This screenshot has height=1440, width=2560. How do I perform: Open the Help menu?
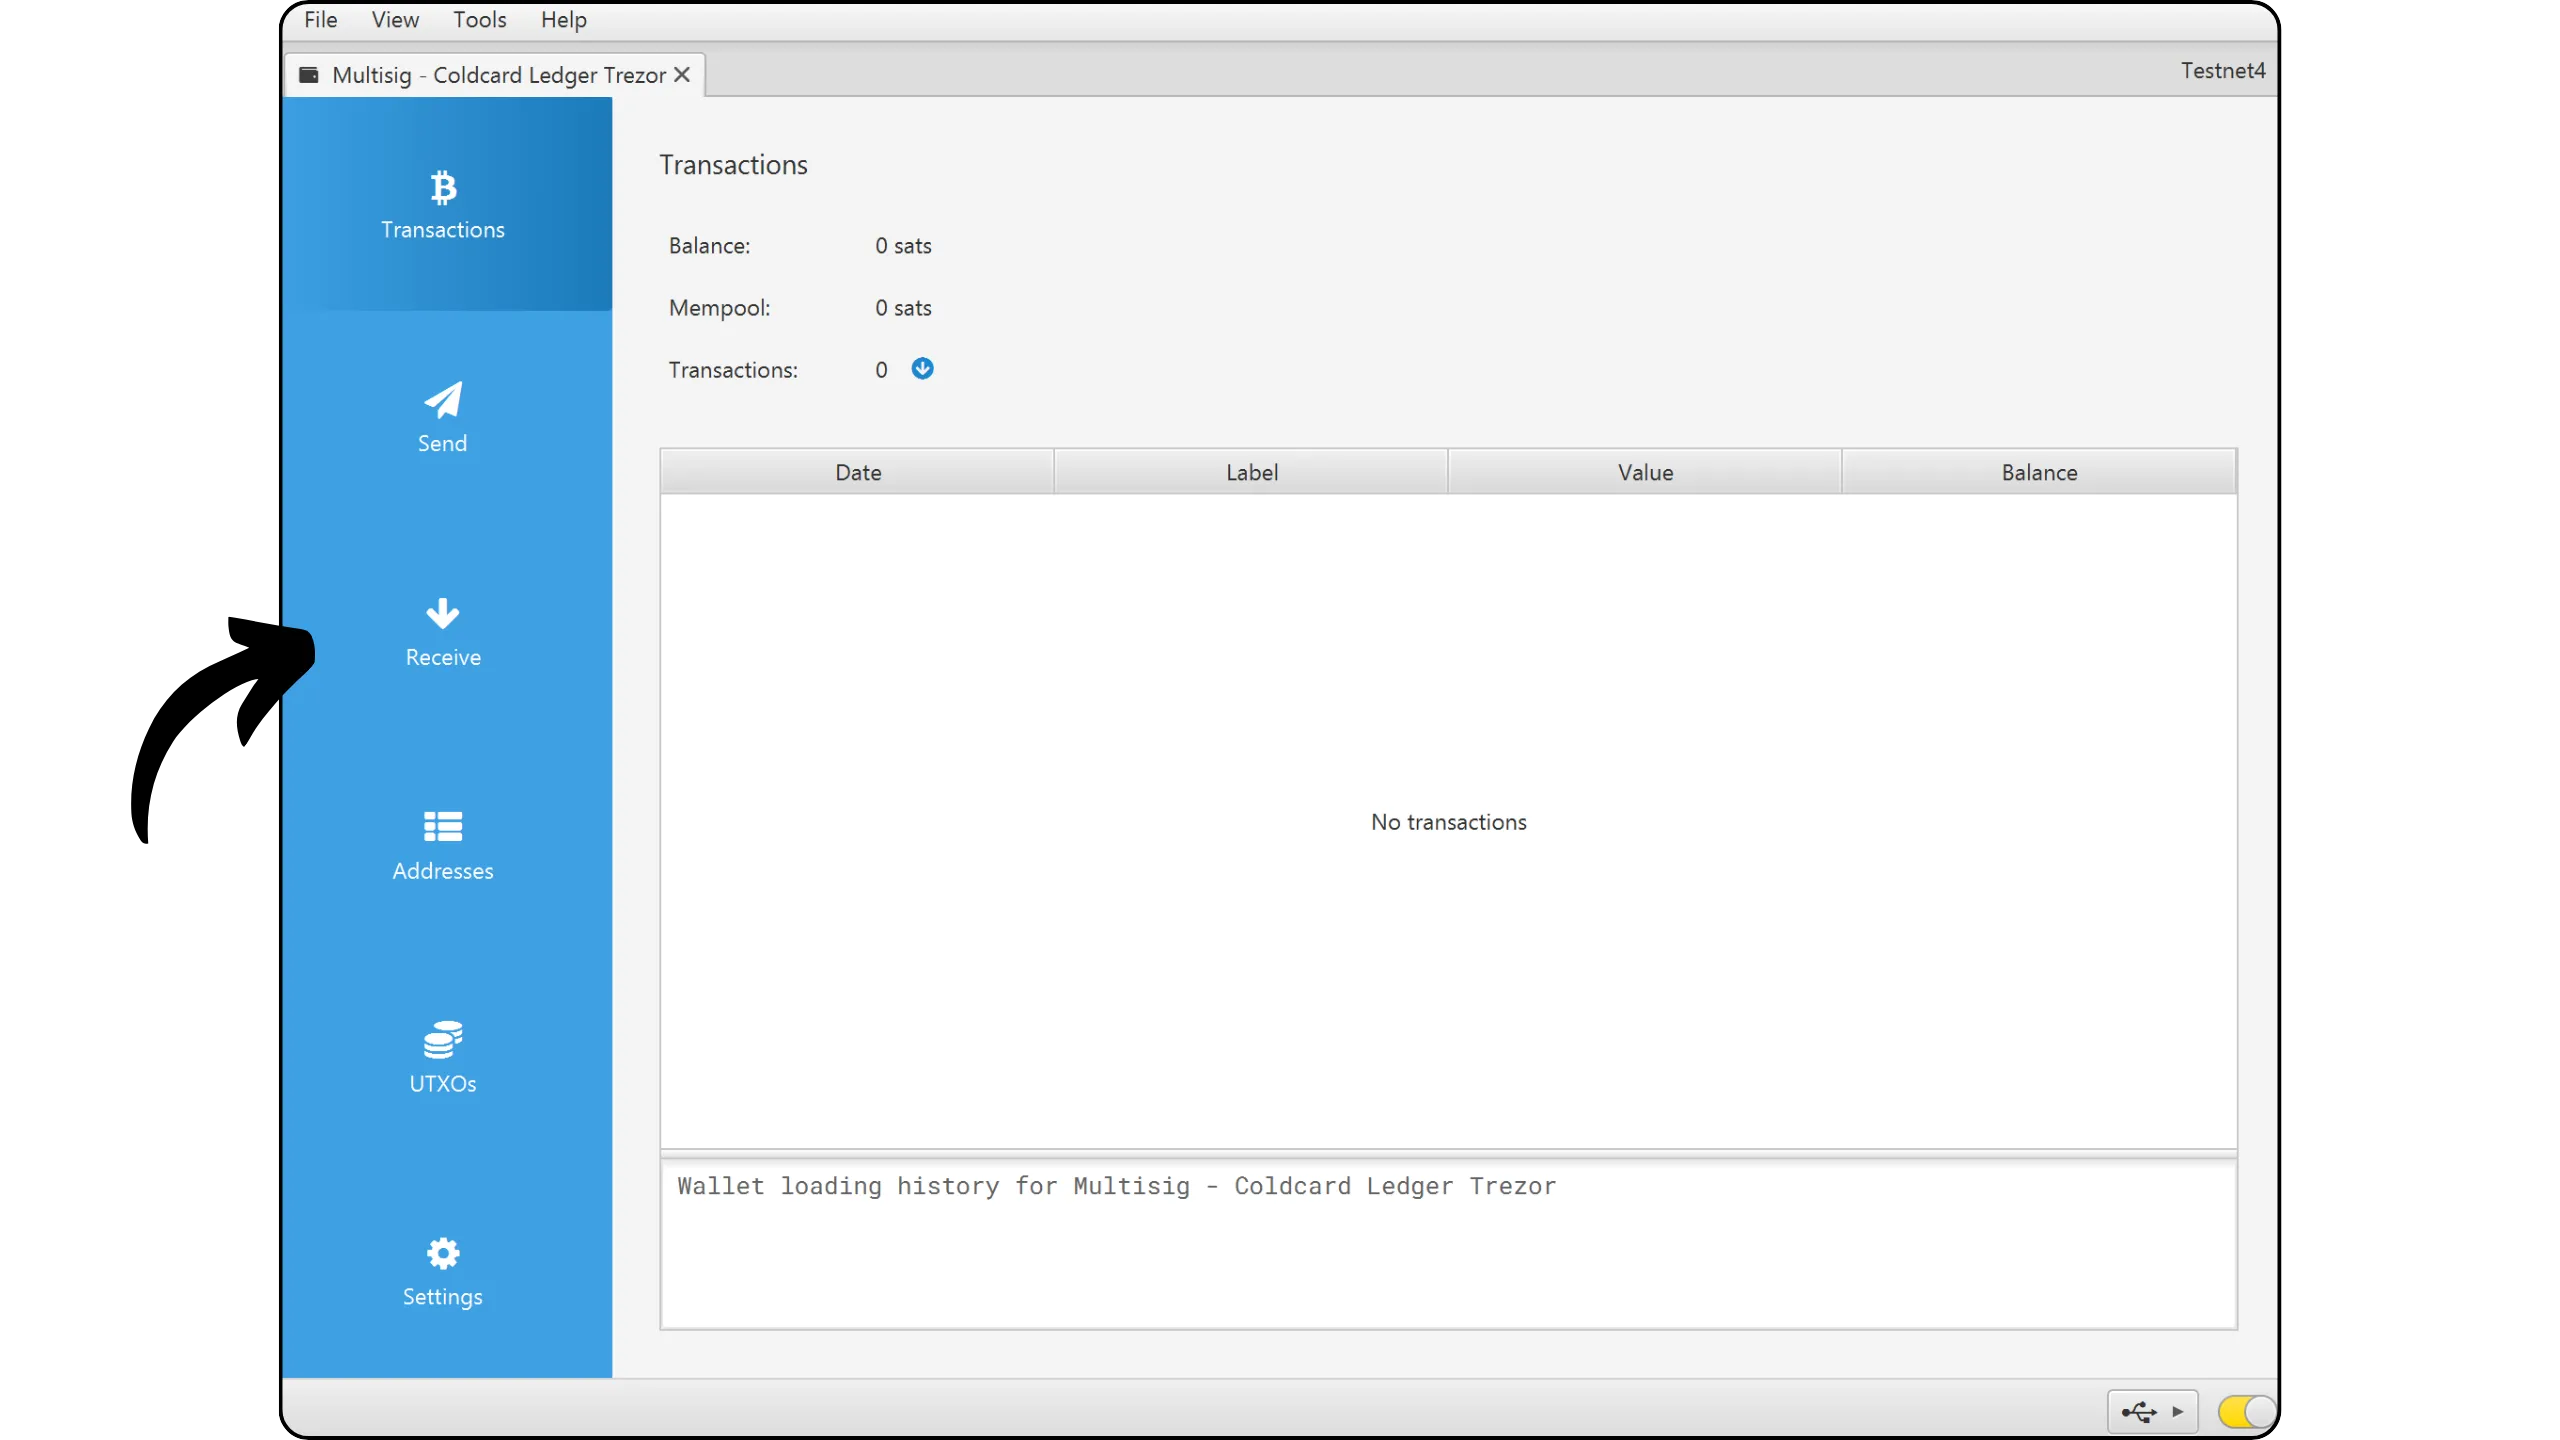[563, 20]
